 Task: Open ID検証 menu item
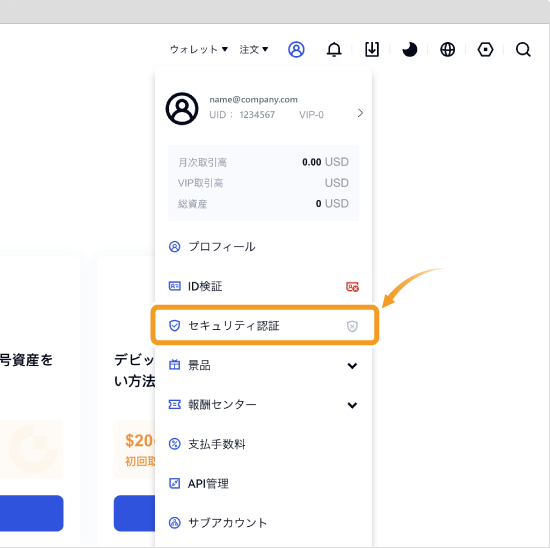pyautogui.click(x=263, y=286)
